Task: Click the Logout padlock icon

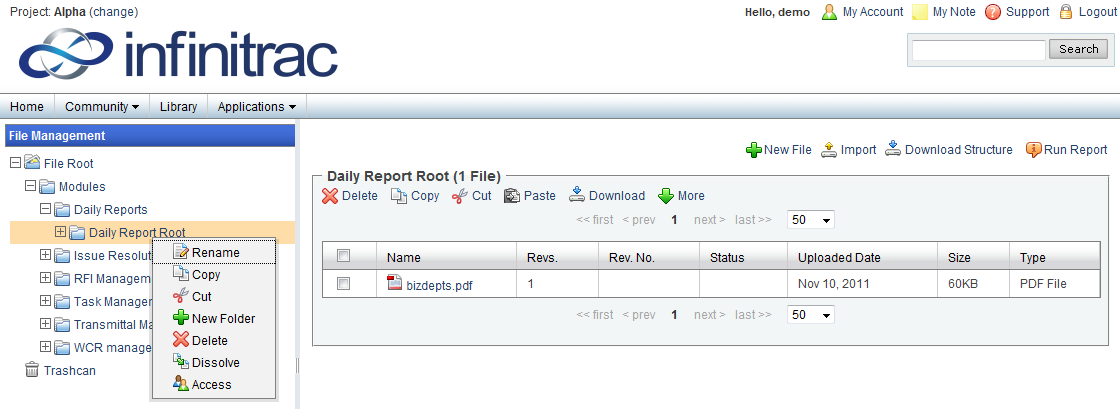Action: [1066, 12]
